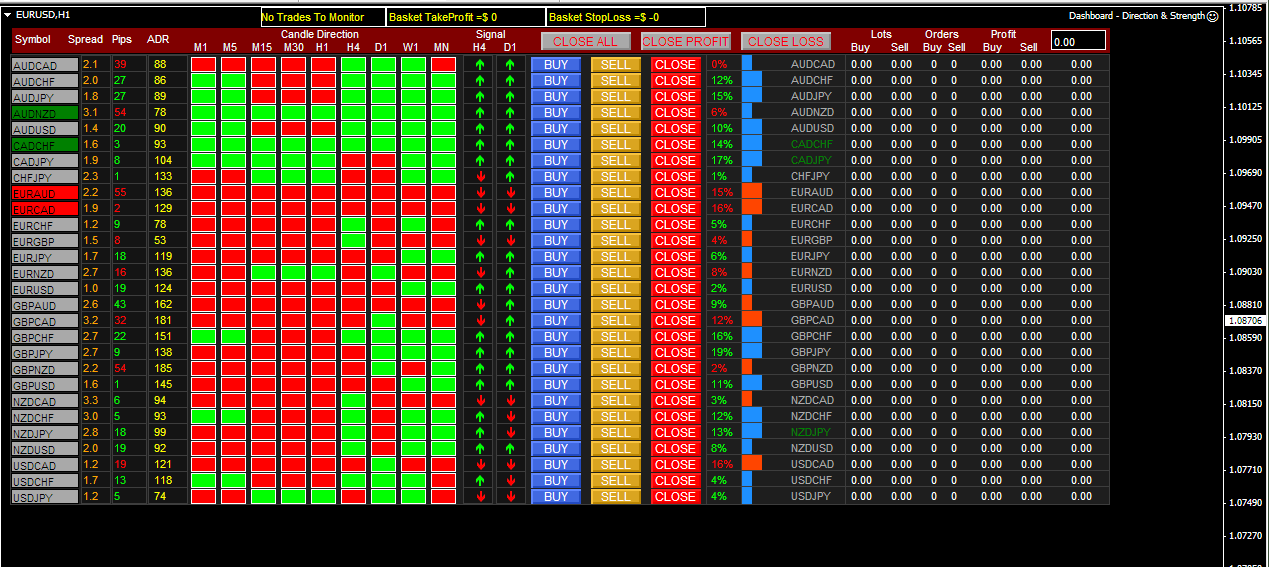1269x567 pixels.
Task: Click the red CLOSE button in EURUSD row
Action: (x=676, y=288)
